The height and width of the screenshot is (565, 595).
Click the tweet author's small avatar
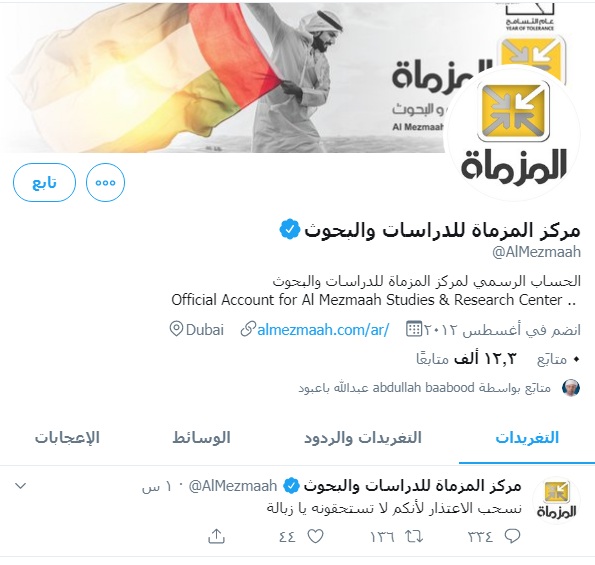(556, 500)
